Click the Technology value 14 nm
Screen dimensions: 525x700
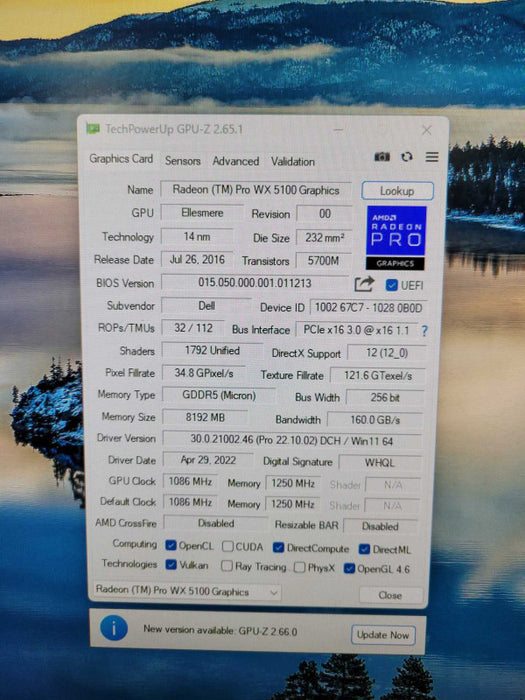coord(197,237)
